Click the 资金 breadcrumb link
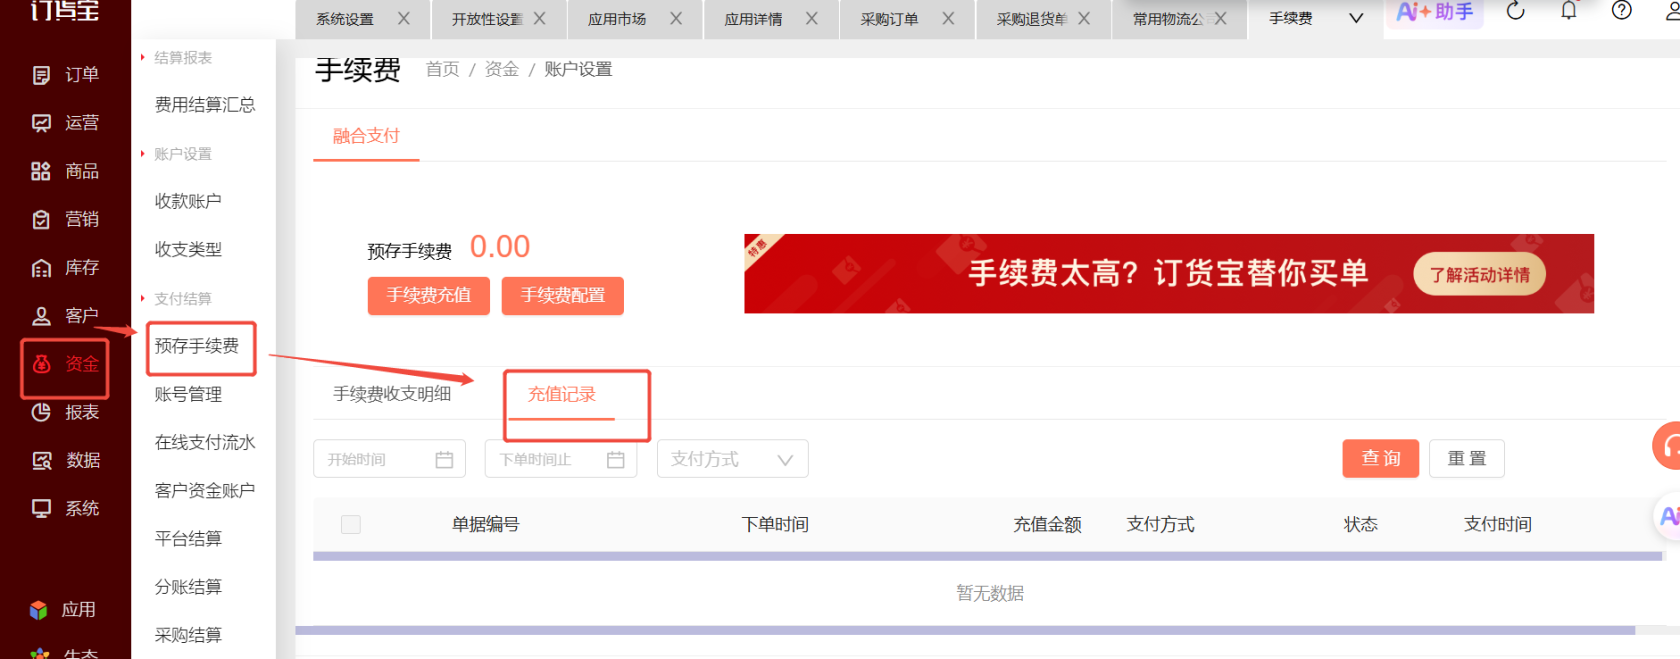The width and height of the screenshot is (1680, 659). click(502, 69)
